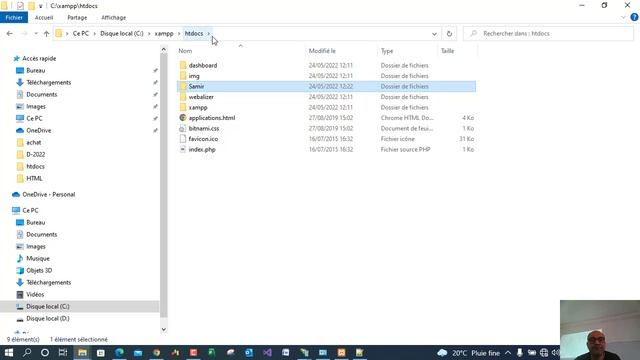This screenshot has height=360, width=640.
Task: Select the dashboard folder
Action: [x=202, y=65]
